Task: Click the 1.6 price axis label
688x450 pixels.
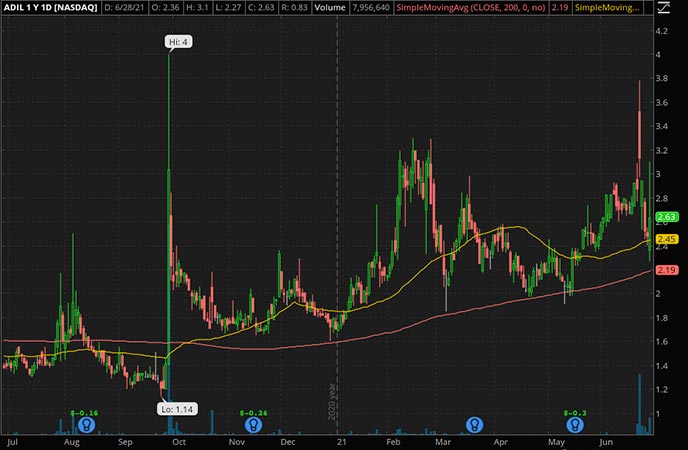Action: (662, 342)
